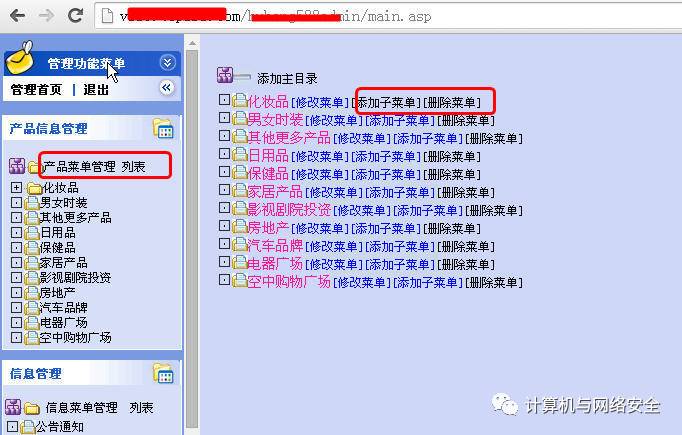682x435 pixels.
Task: Click purple tree icon beside 产品菜单管理
Action: [x=17, y=166]
